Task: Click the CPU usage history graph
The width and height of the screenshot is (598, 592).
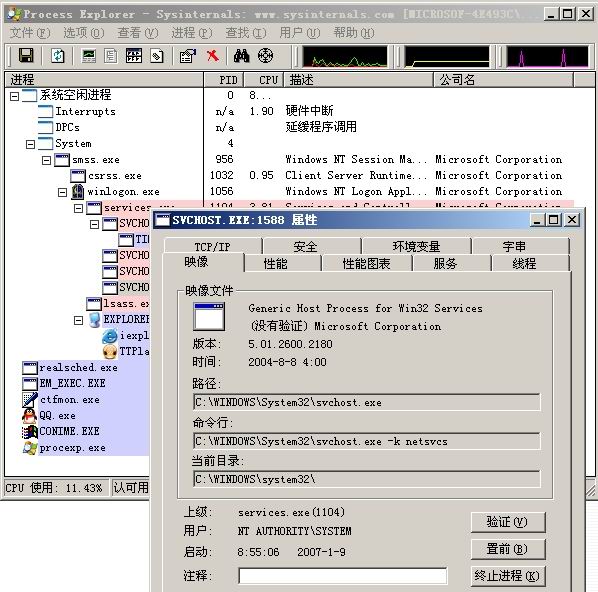Action: 345,56
